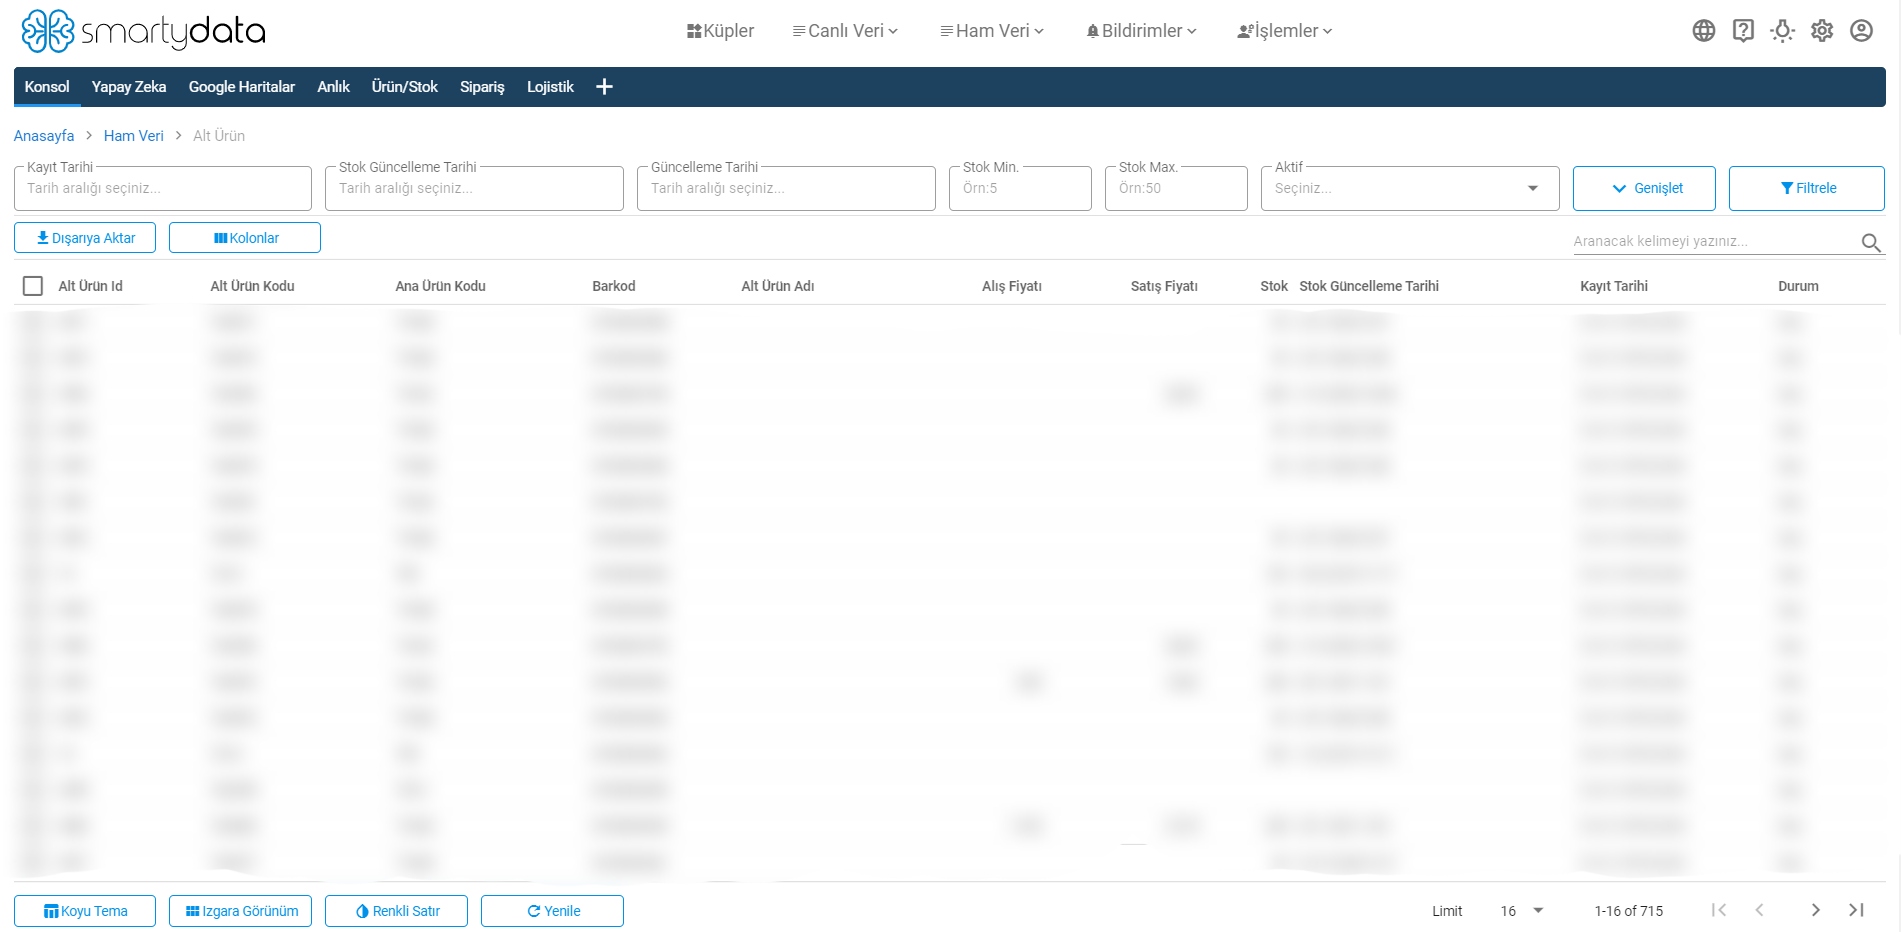Sort by Kayıt Tarihi column header
Viewport: 1901px width, 932px height.
pos(1614,286)
